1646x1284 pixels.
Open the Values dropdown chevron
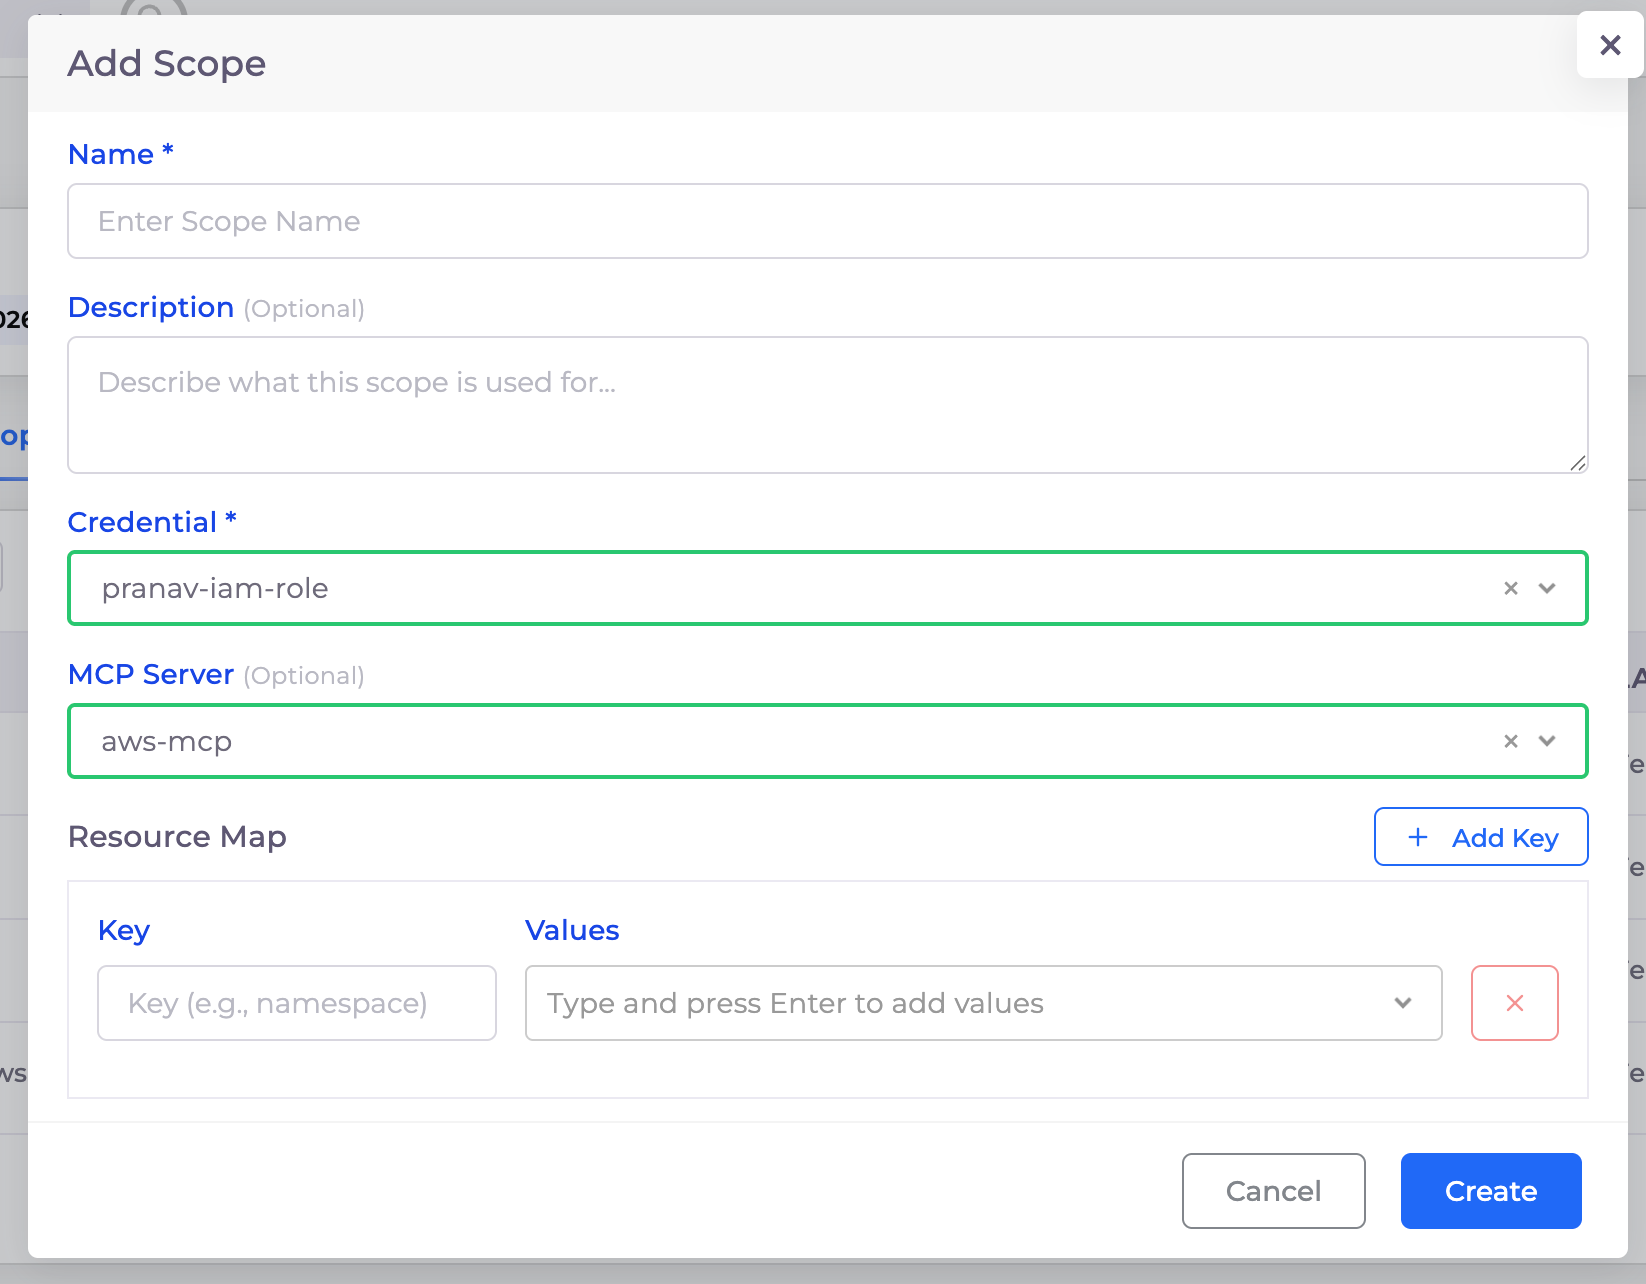1403,1003
